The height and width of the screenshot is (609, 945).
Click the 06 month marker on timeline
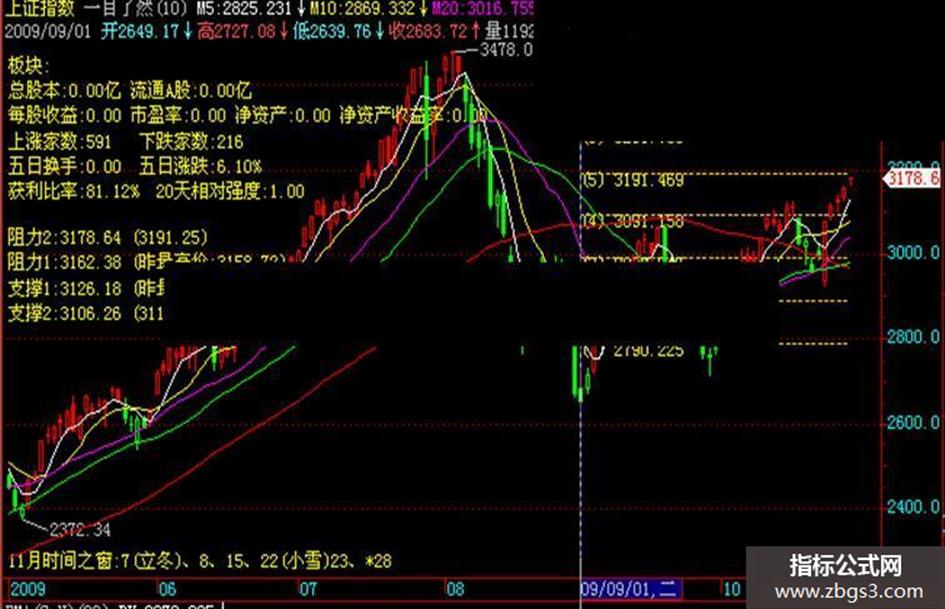(168, 588)
